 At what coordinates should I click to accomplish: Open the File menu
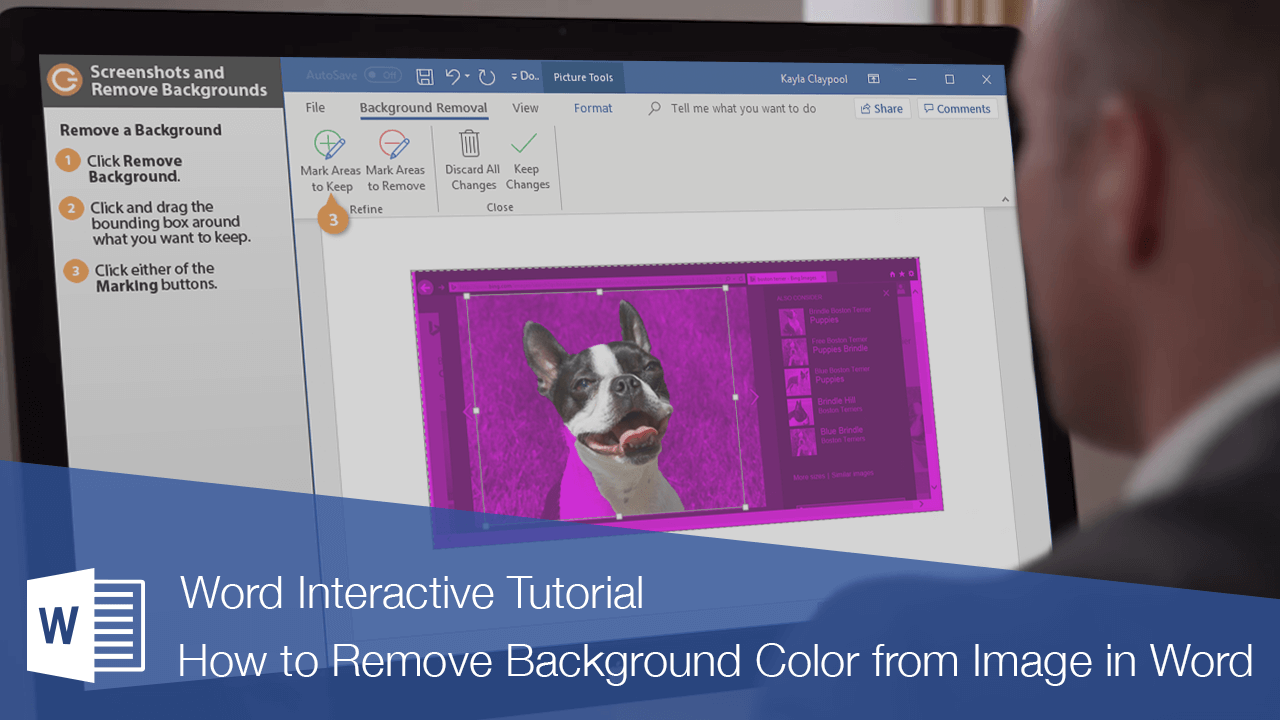(315, 107)
